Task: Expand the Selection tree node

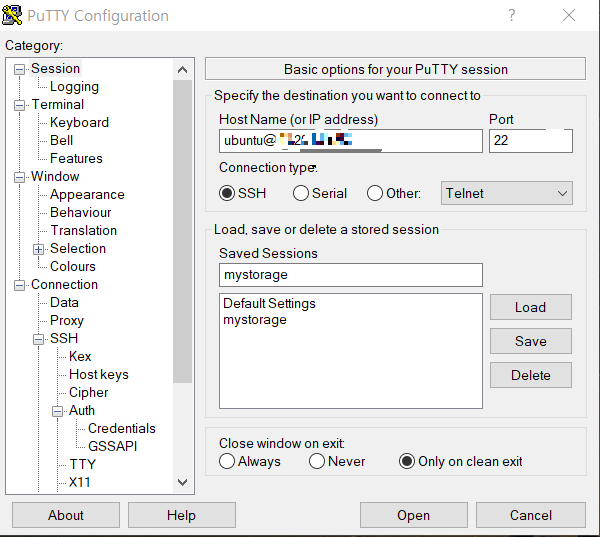Action: pyautogui.click(x=38, y=250)
